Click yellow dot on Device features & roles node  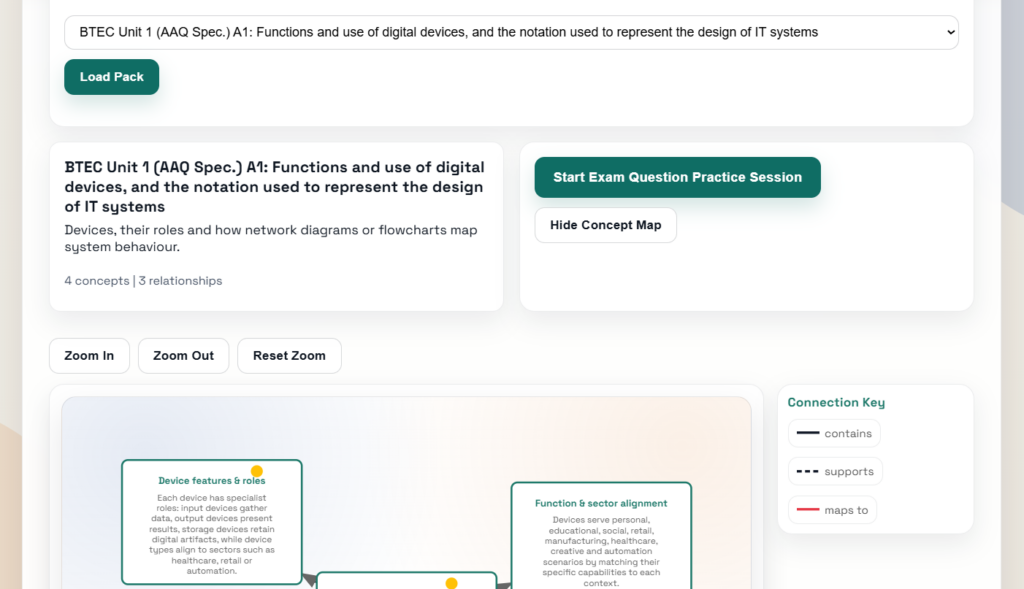[257, 471]
